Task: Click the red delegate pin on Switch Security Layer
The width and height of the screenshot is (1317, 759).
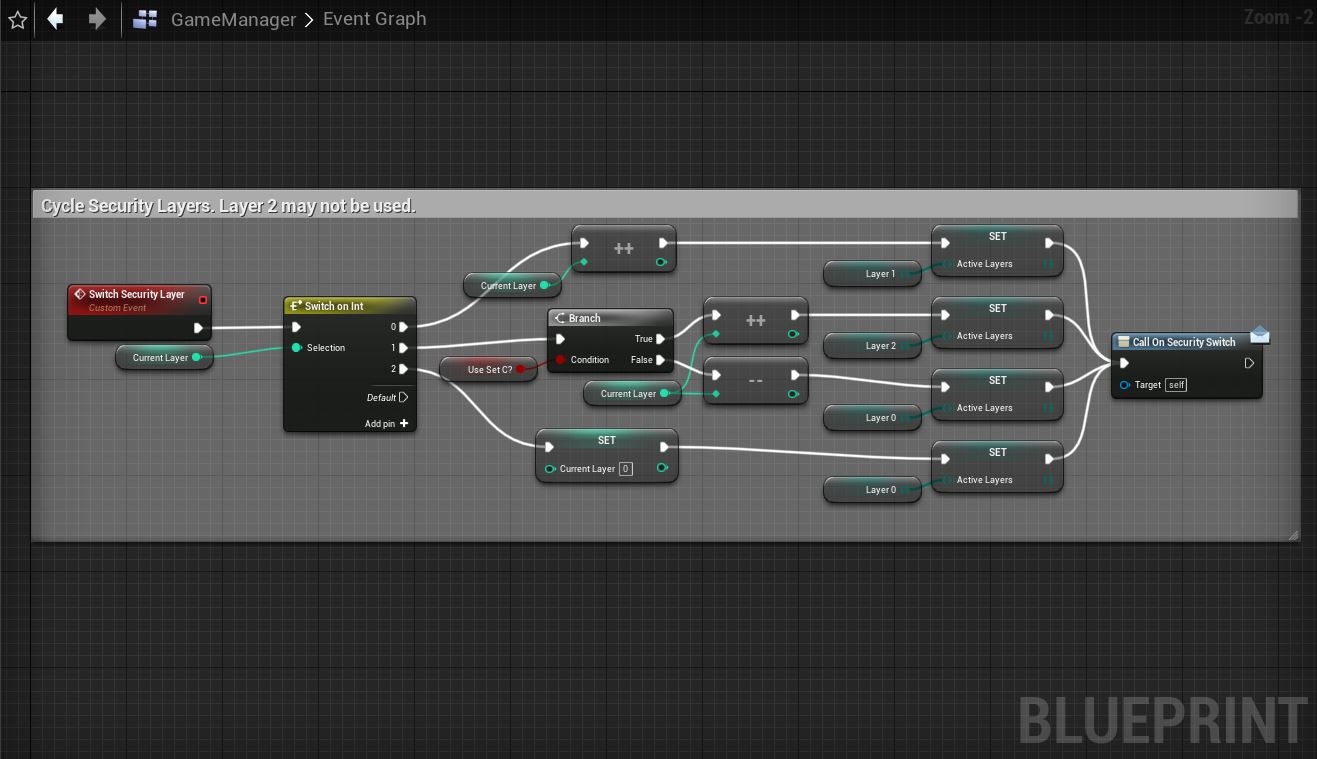Action: [x=203, y=300]
